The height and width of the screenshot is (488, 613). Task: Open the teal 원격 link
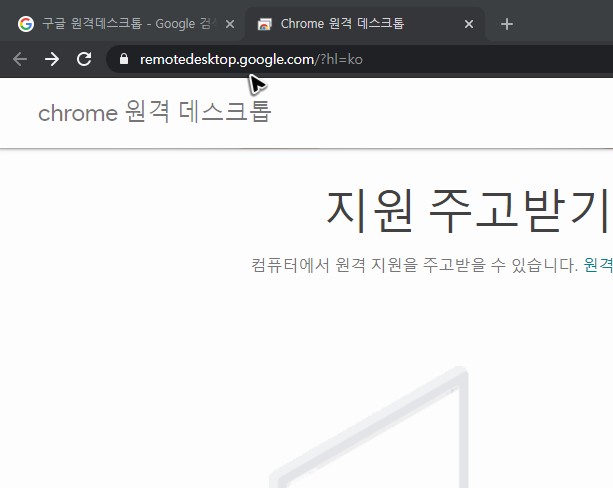(x=598, y=265)
